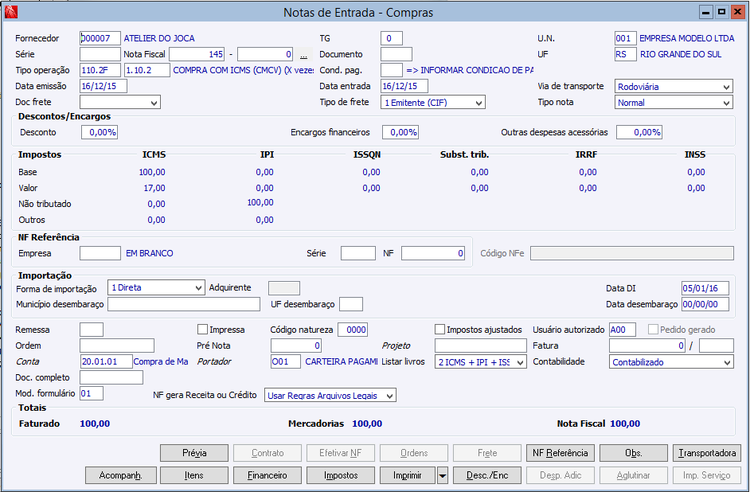750x492 pixels.
Task: Click the Transportadora button
Action: coord(706,453)
